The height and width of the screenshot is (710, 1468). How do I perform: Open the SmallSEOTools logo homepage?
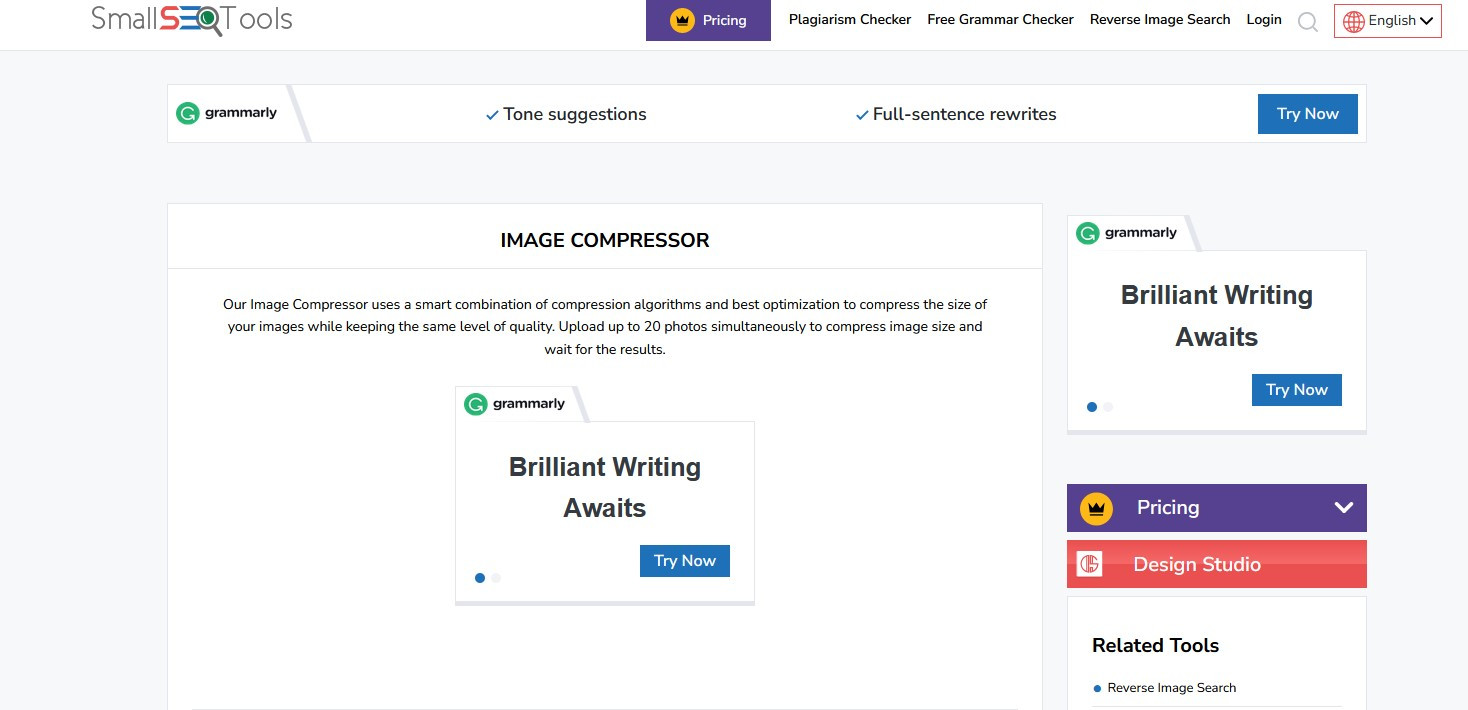point(192,19)
